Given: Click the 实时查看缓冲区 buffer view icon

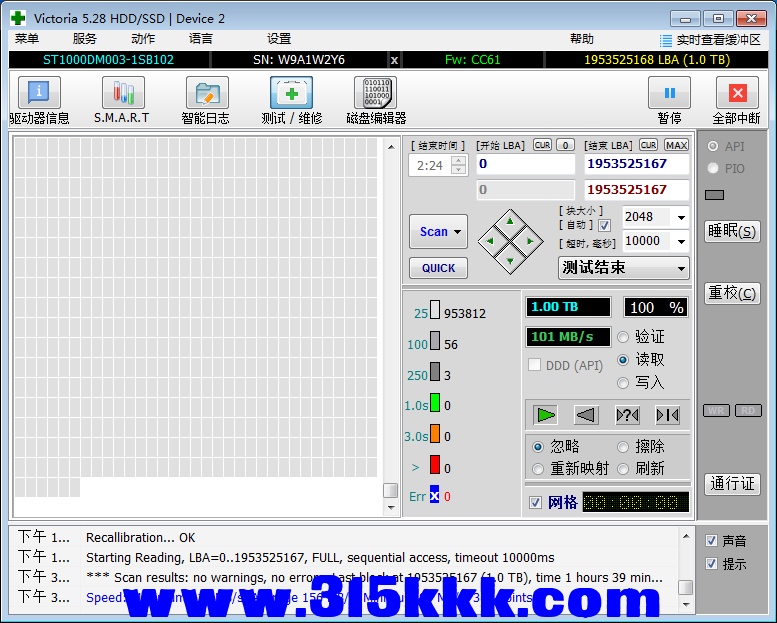Looking at the screenshot, I should 666,40.
